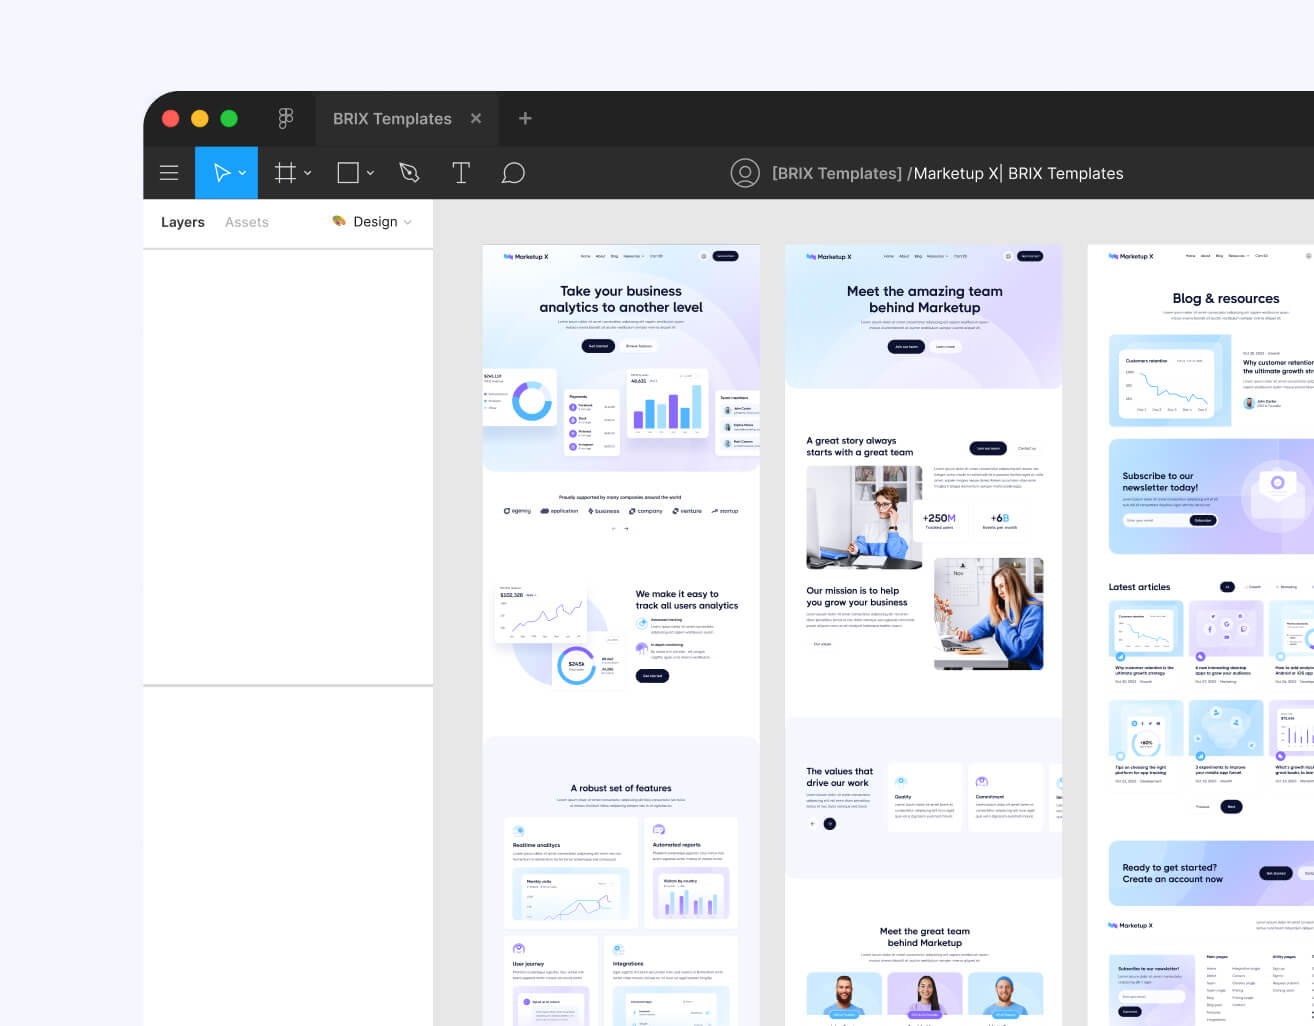Close the BRIX Templates tab

tap(476, 118)
